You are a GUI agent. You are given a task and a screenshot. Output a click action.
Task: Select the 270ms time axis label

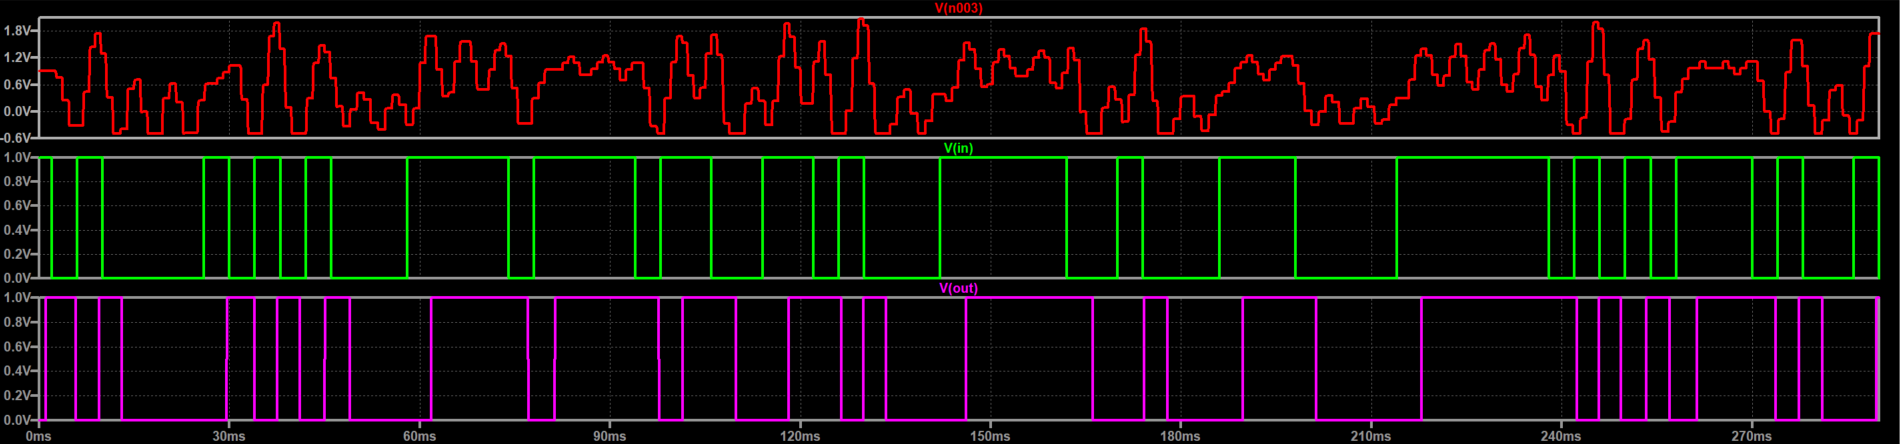(x=1751, y=437)
